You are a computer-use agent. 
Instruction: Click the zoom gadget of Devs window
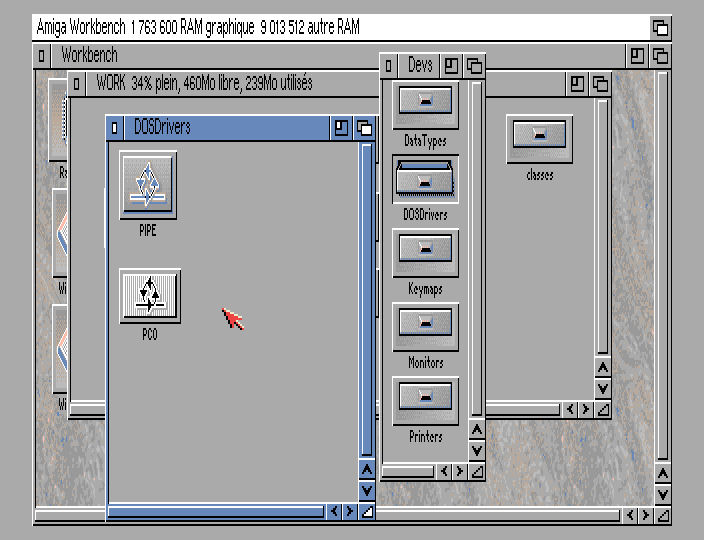point(451,66)
